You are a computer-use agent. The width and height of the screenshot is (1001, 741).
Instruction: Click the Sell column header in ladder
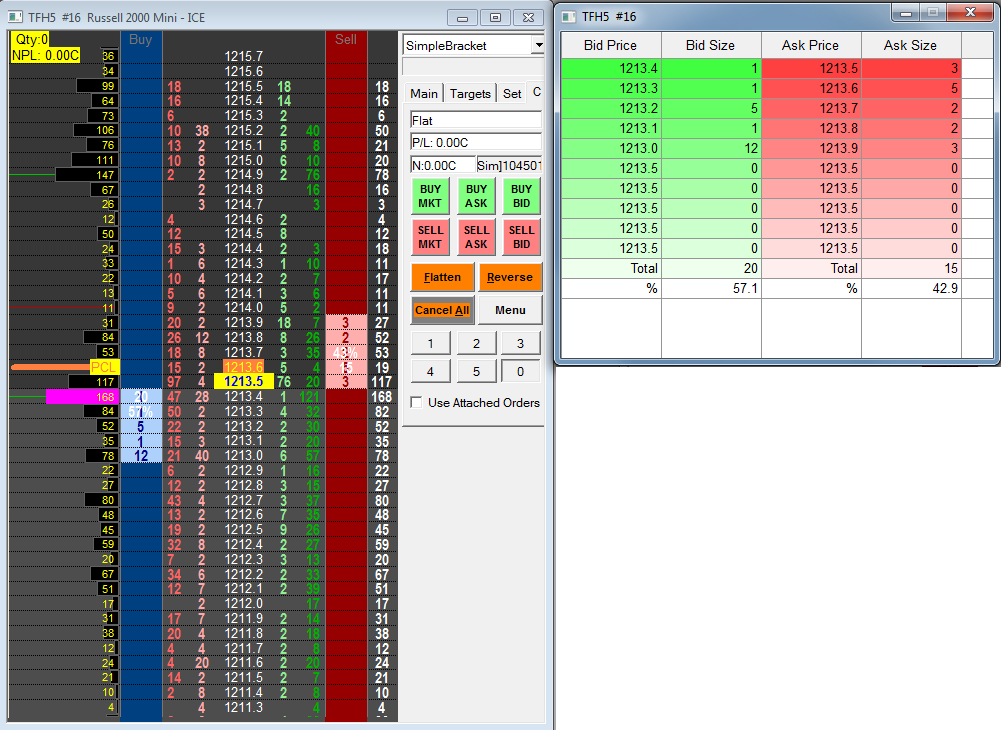[x=346, y=40]
